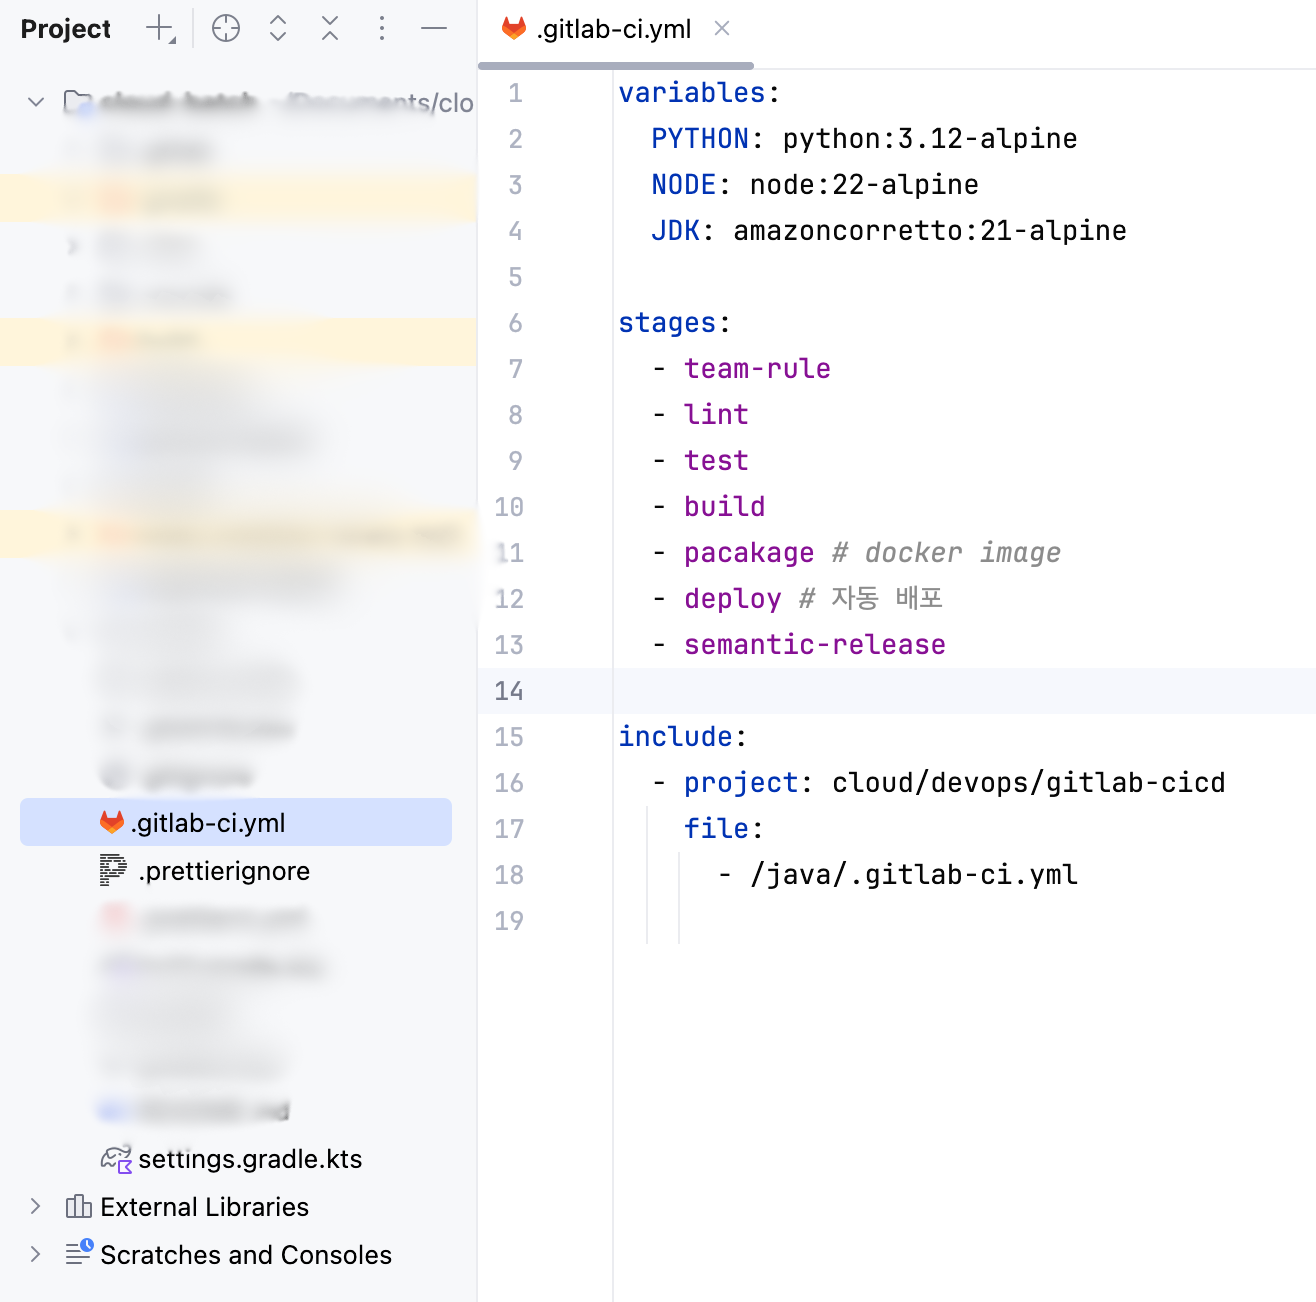Switch to the .gitlab-ci.yml editor tab
This screenshot has width=1316, height=1302.
613,30
